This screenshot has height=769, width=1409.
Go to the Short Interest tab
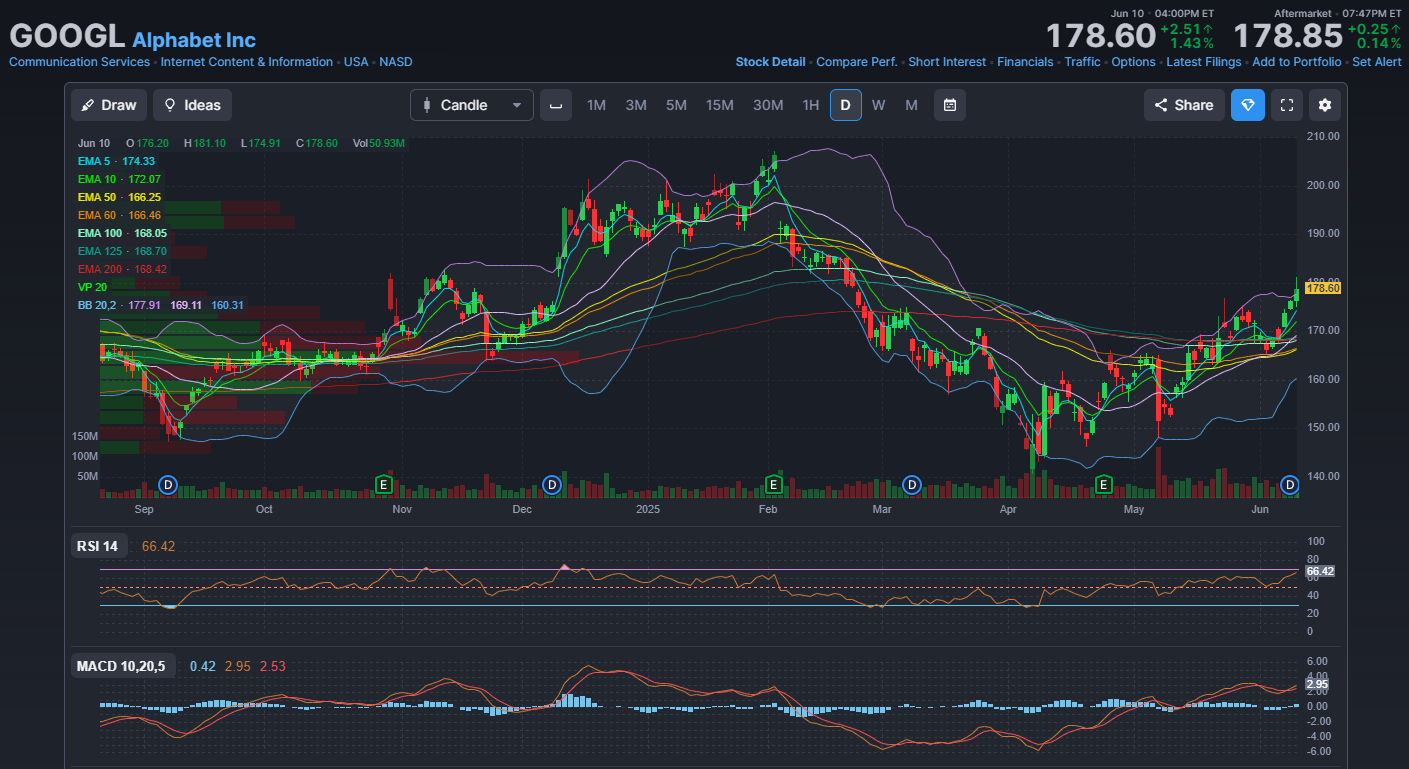(947, 62)
